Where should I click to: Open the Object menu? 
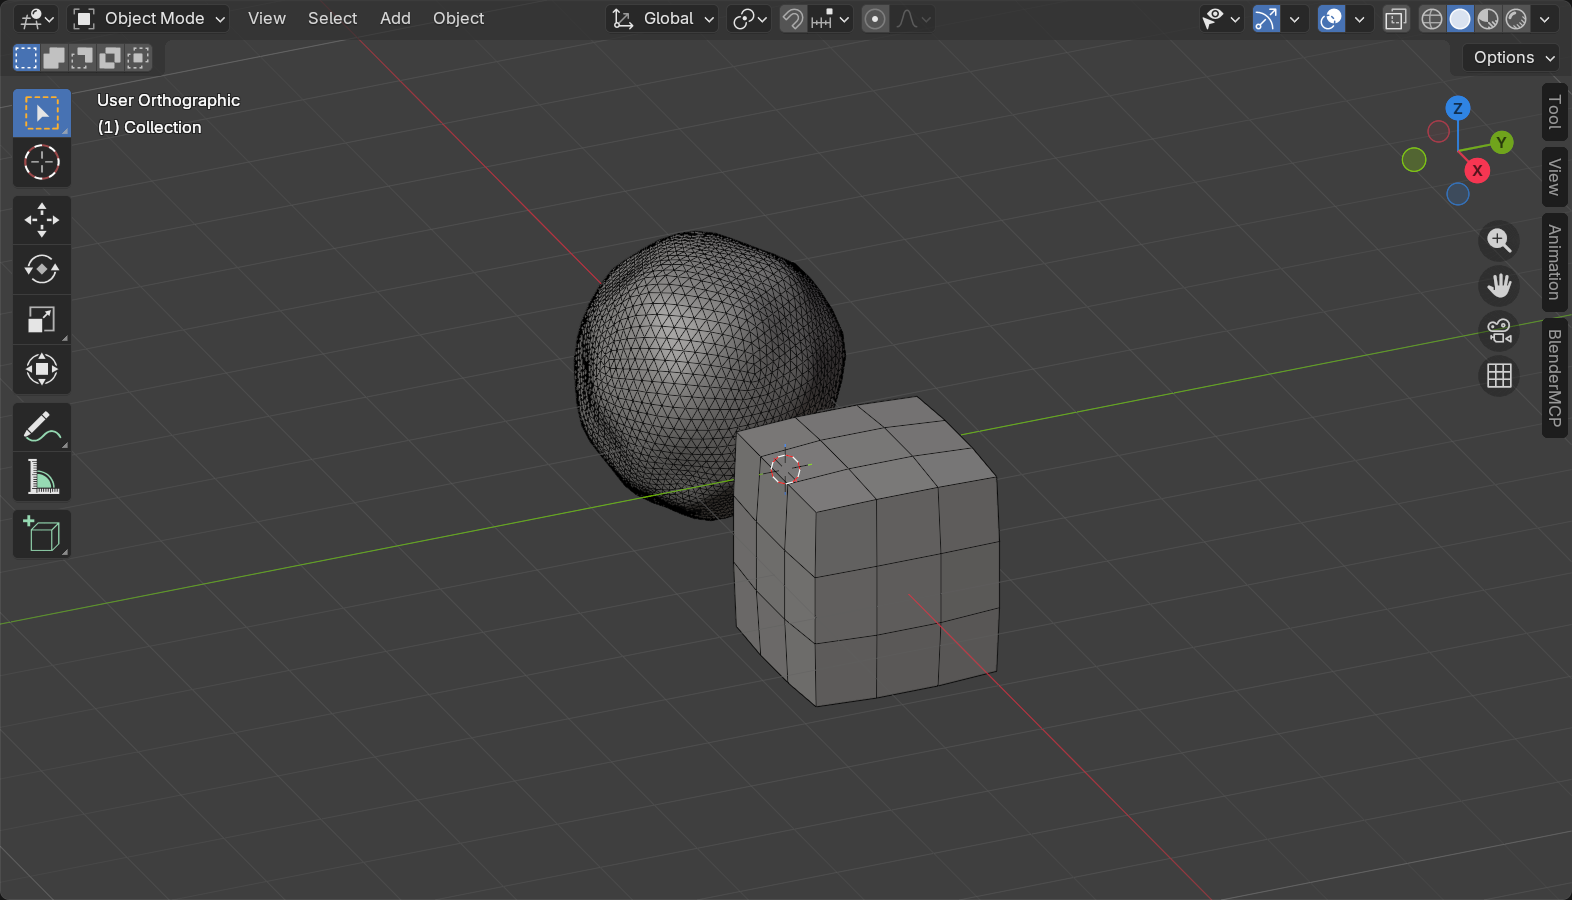[458, 19]
